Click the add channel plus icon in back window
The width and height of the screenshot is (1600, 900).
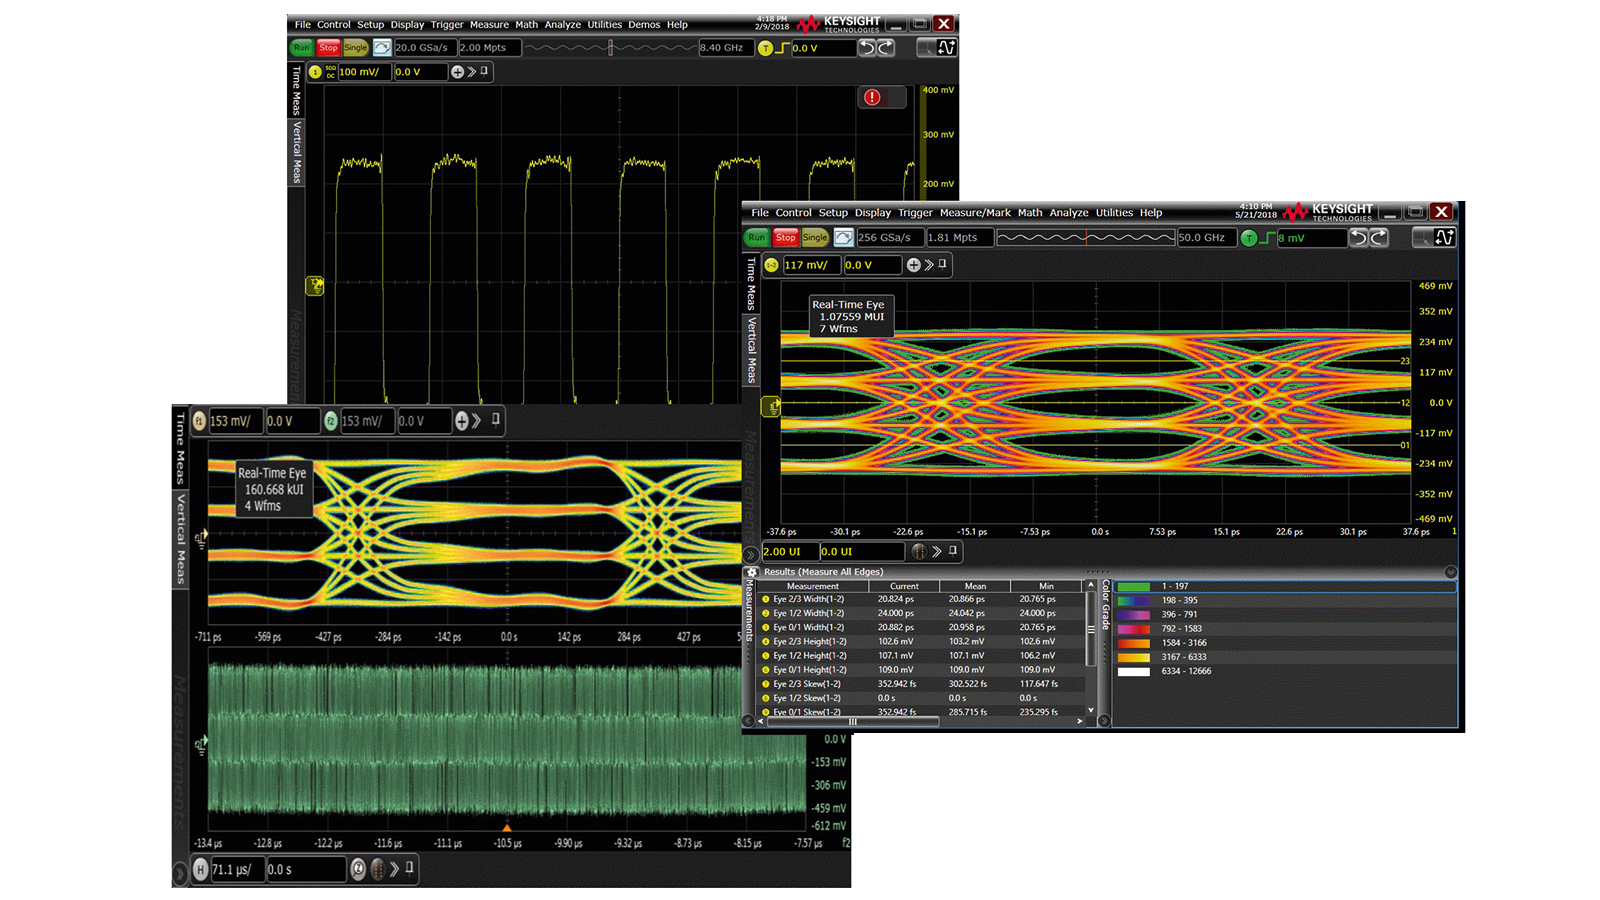tap(457, 72)
